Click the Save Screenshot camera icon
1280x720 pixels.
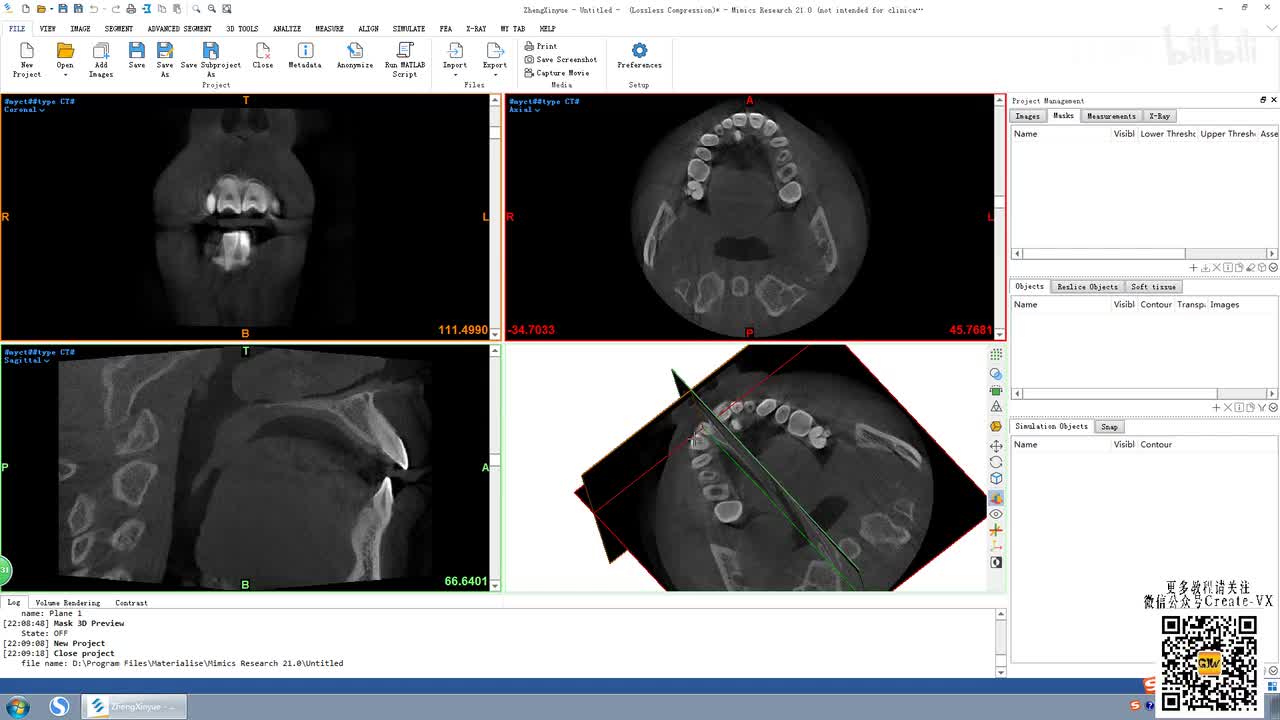530,59
